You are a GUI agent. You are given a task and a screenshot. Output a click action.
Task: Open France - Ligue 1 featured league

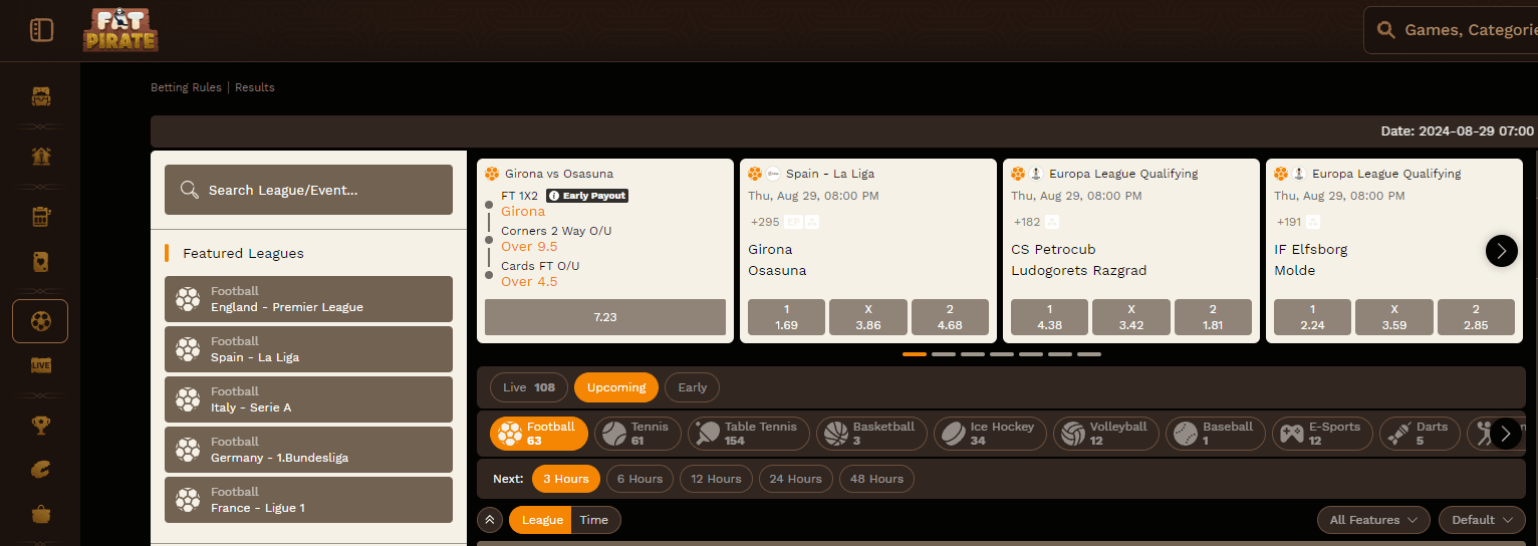pos(309,499)
